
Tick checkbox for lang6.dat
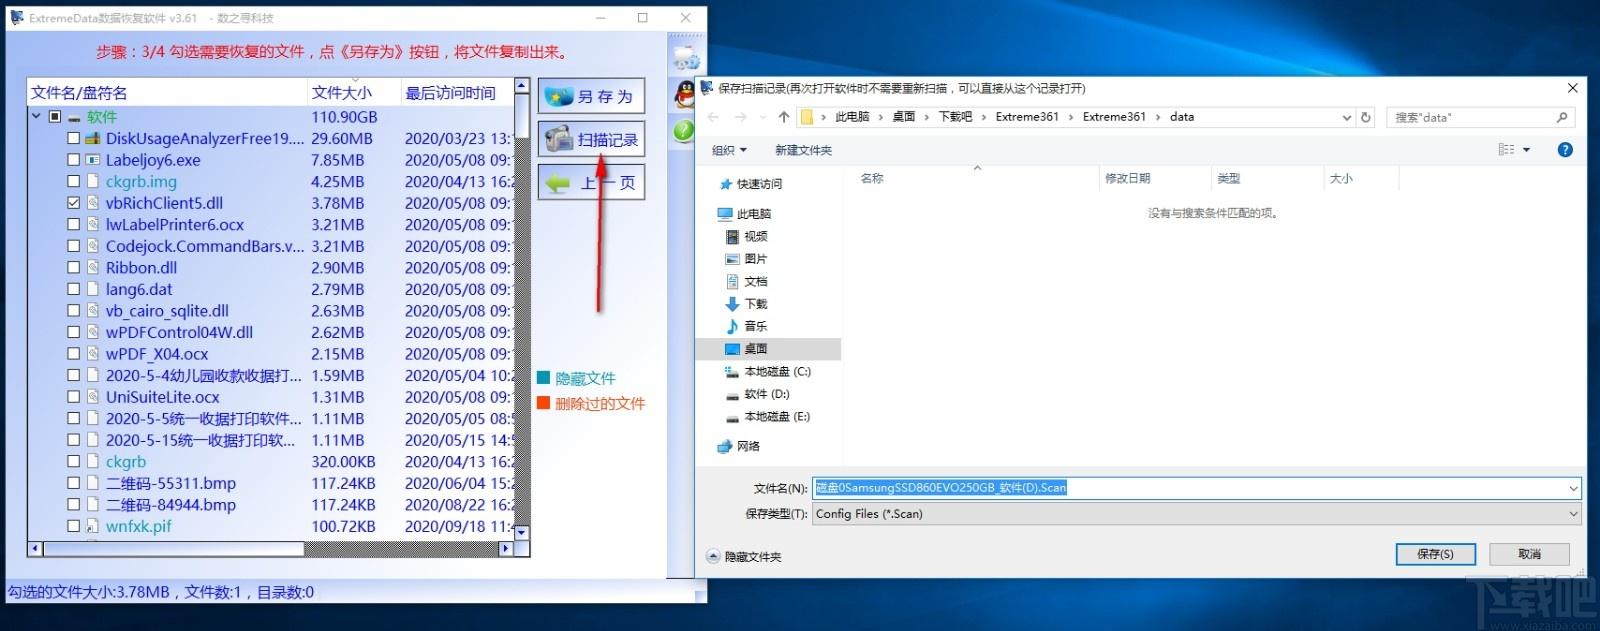(x=74, y=289)
